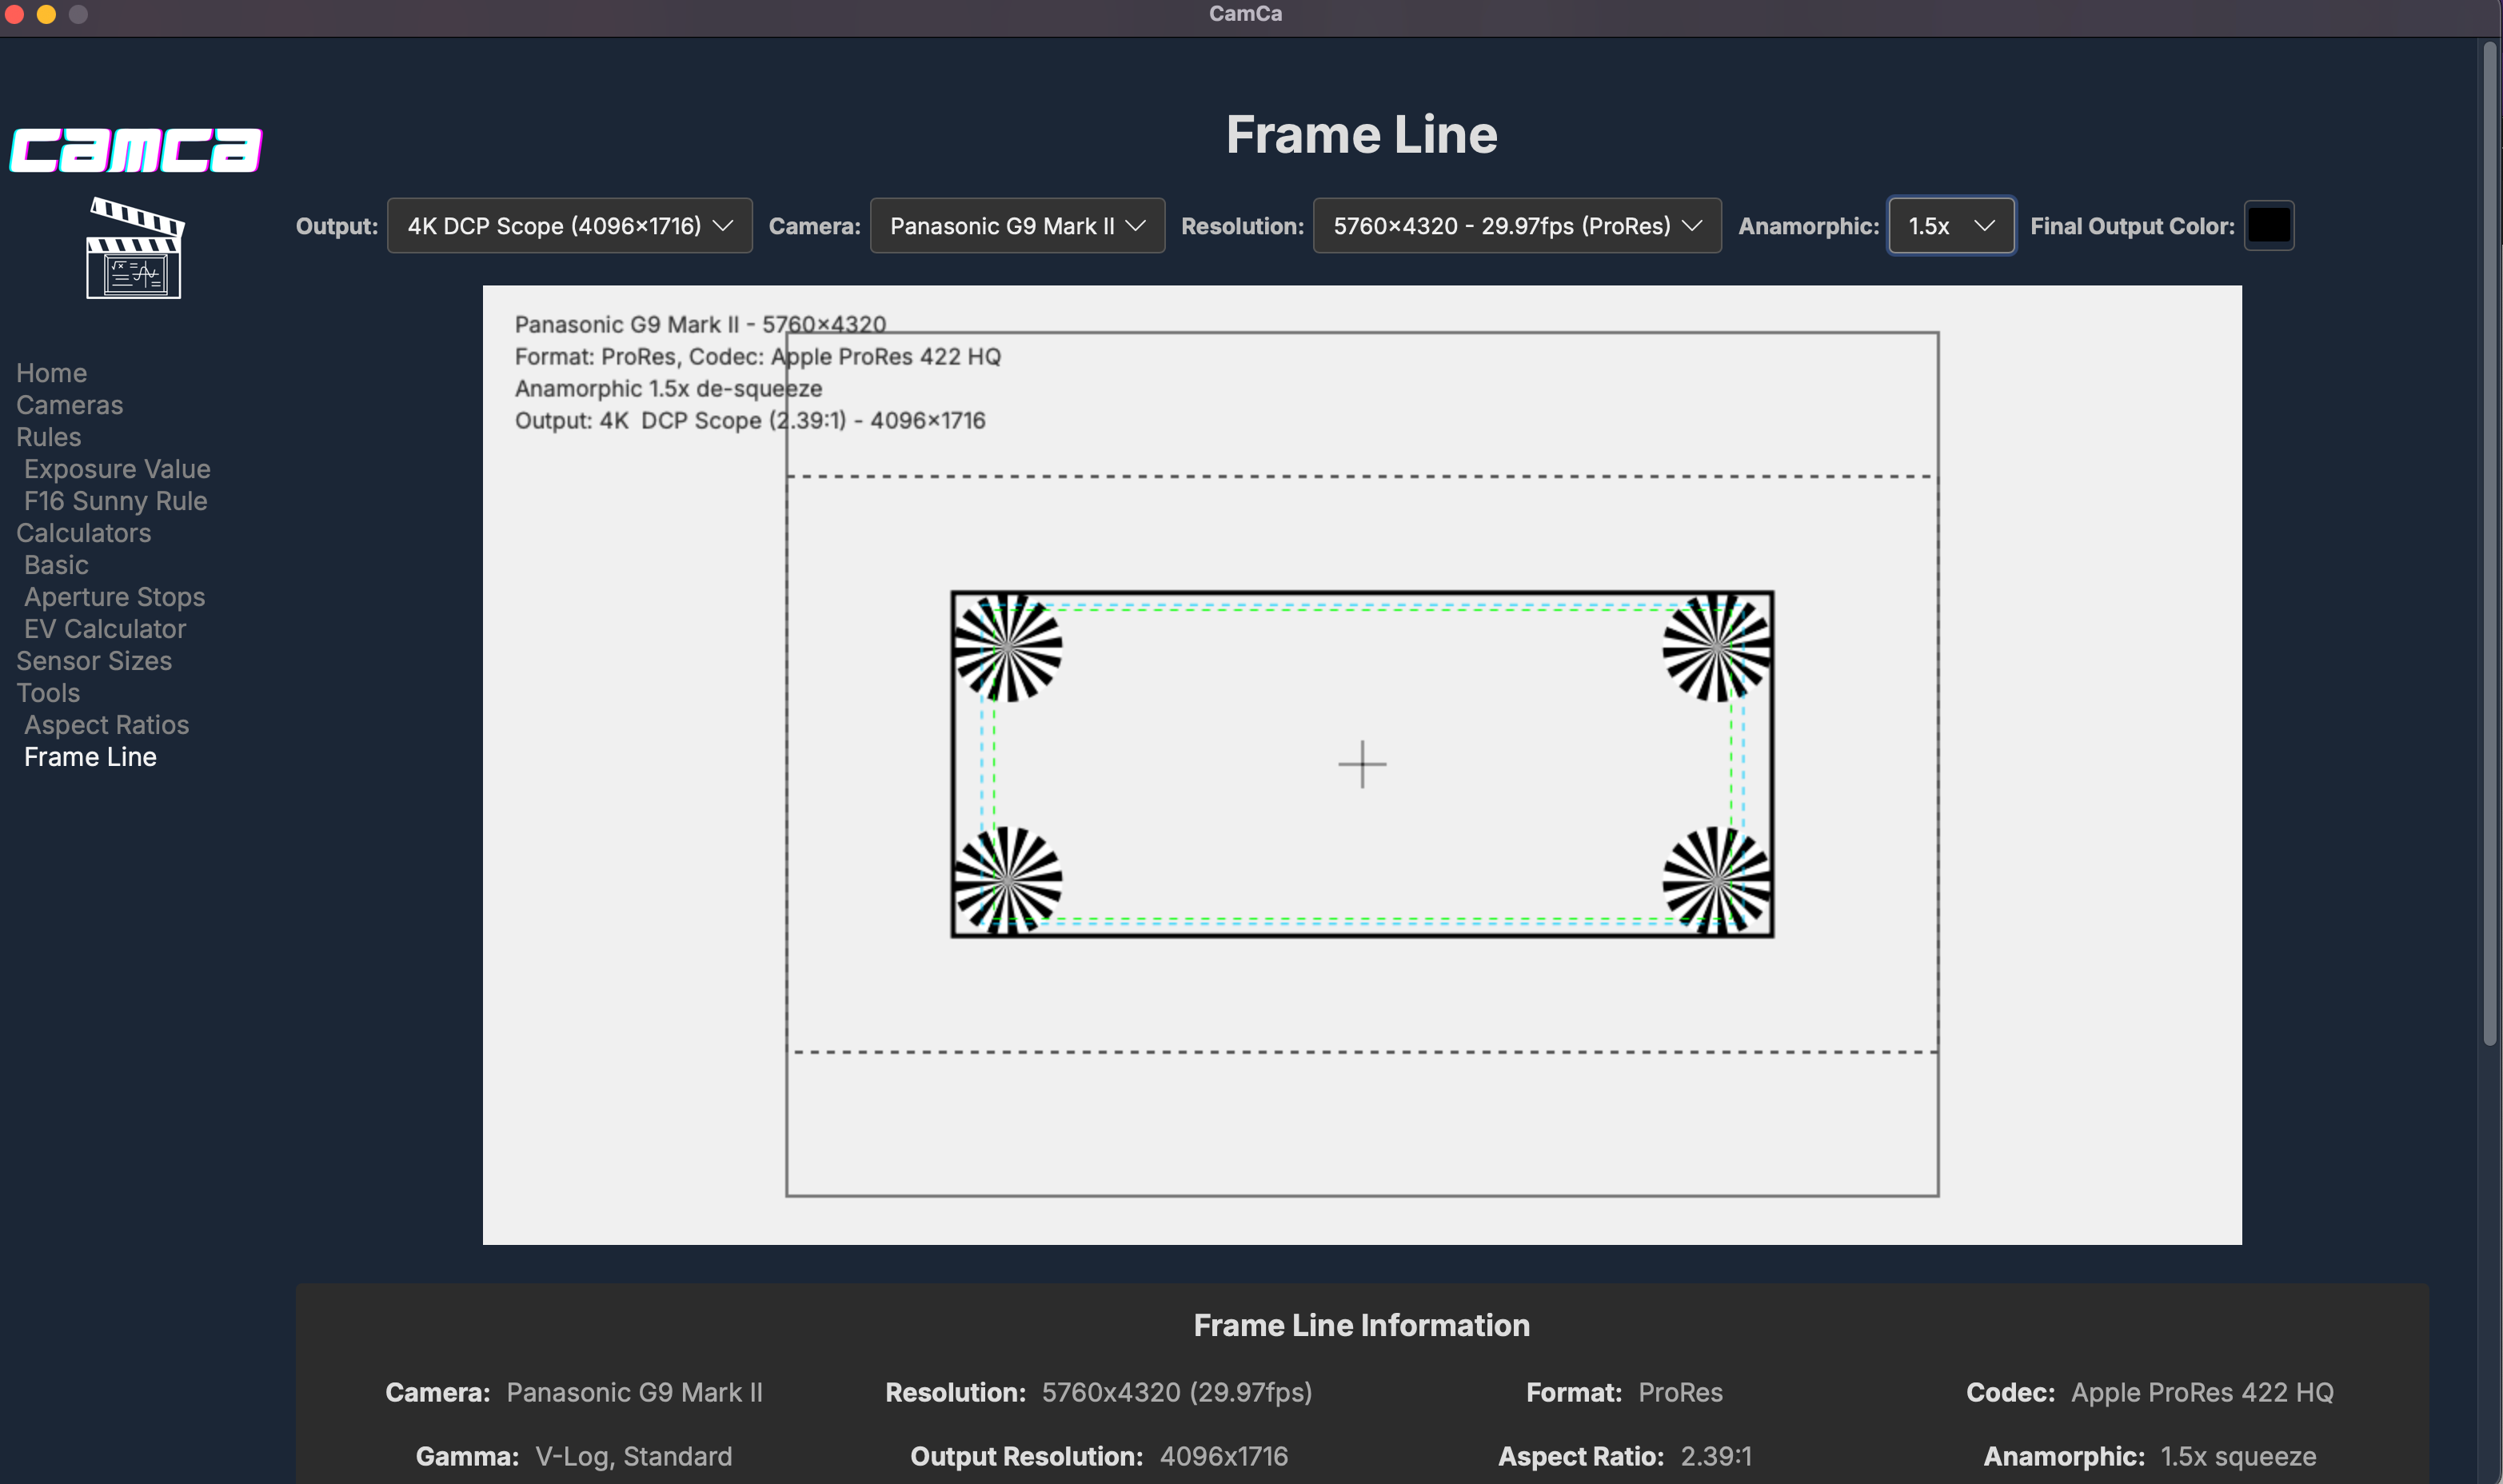Click 'ProRes' format value in info panel
This screenshot has height=1484, width=2503.
pyautogui.click(x=1681, y=1392)
